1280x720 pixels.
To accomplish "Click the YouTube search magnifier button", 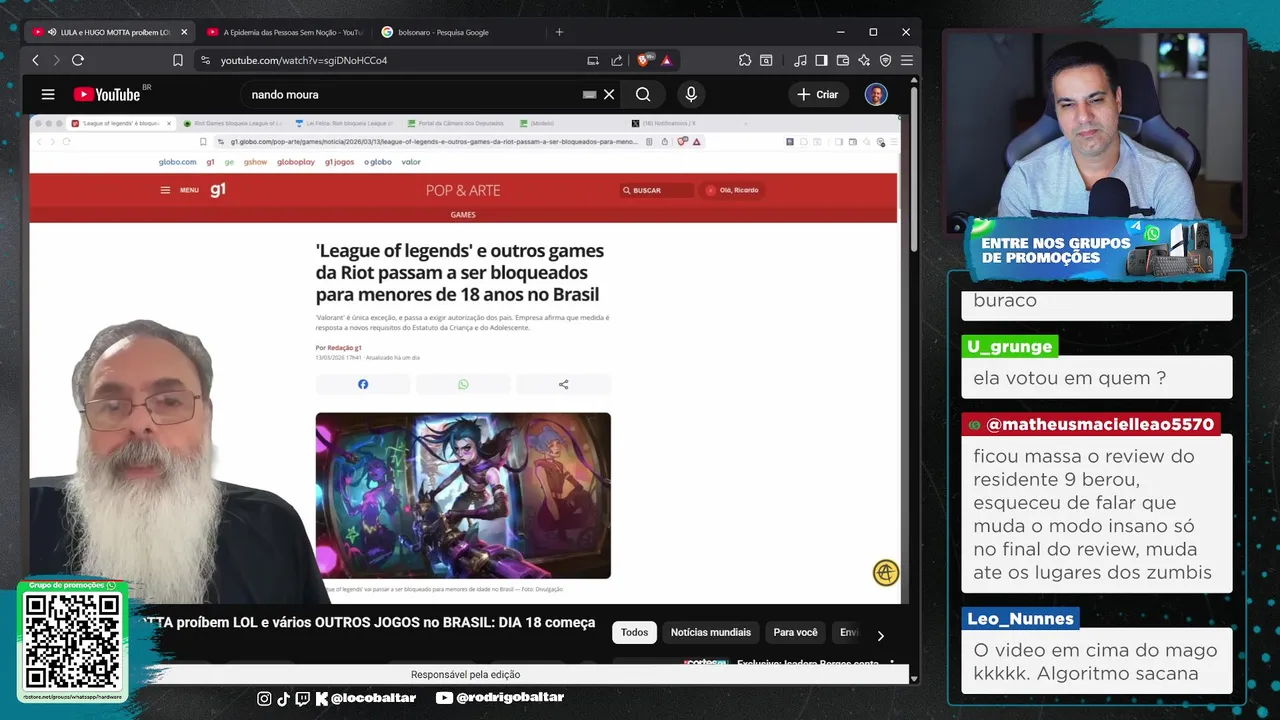I will coord(643,94).
